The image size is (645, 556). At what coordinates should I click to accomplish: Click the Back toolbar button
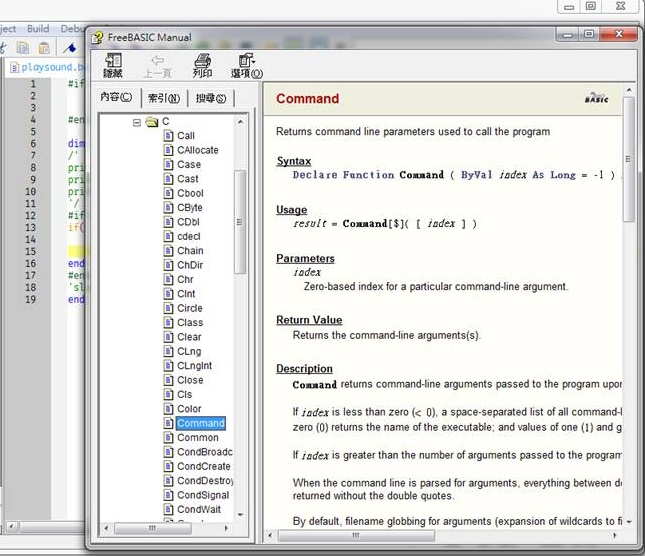coord(157,65)
